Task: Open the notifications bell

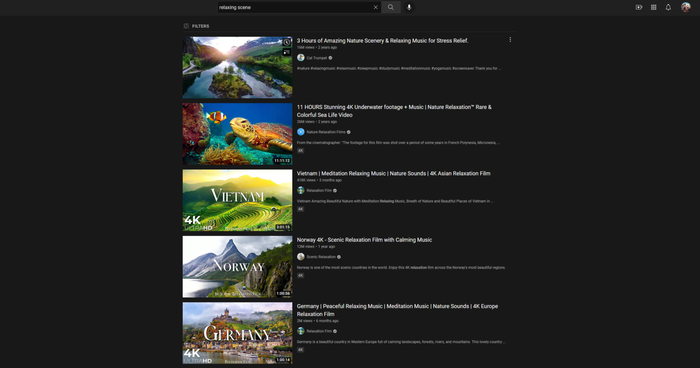Action: tap(668, 7)
